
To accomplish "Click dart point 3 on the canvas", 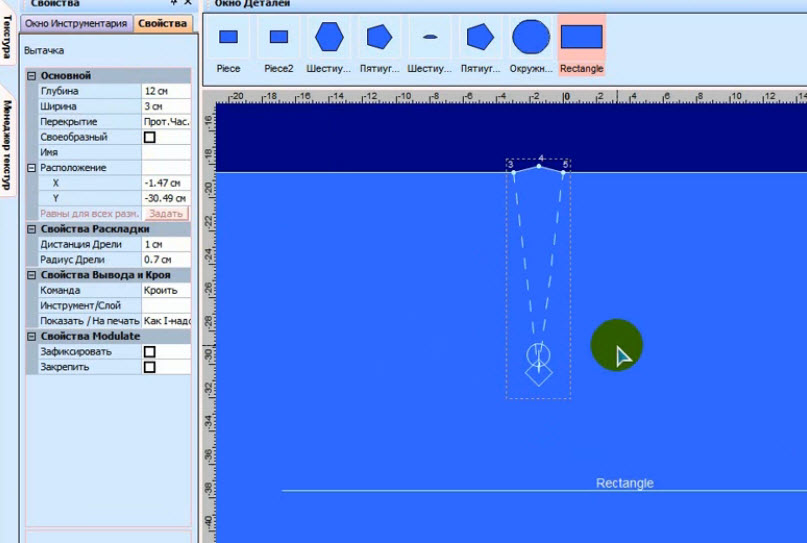I will point(514,172).
